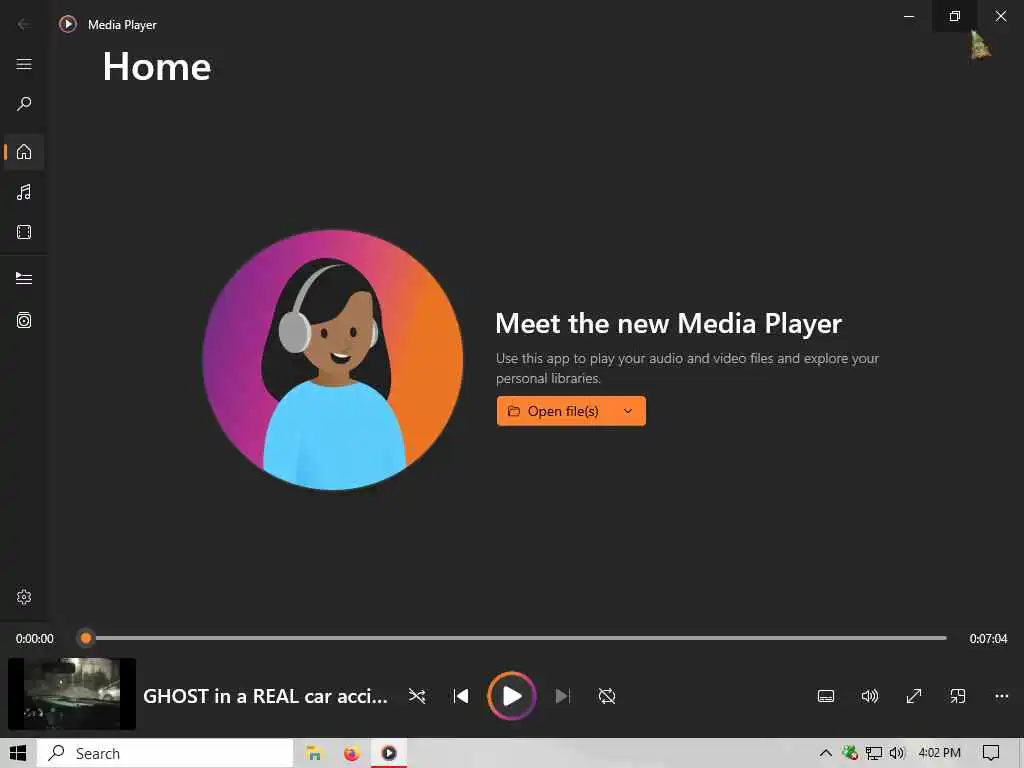Image resolution: width=1024 pixels, height=768 pixels.
Task: Click the speaker icon in the system tray
Action: click(897, 753)
